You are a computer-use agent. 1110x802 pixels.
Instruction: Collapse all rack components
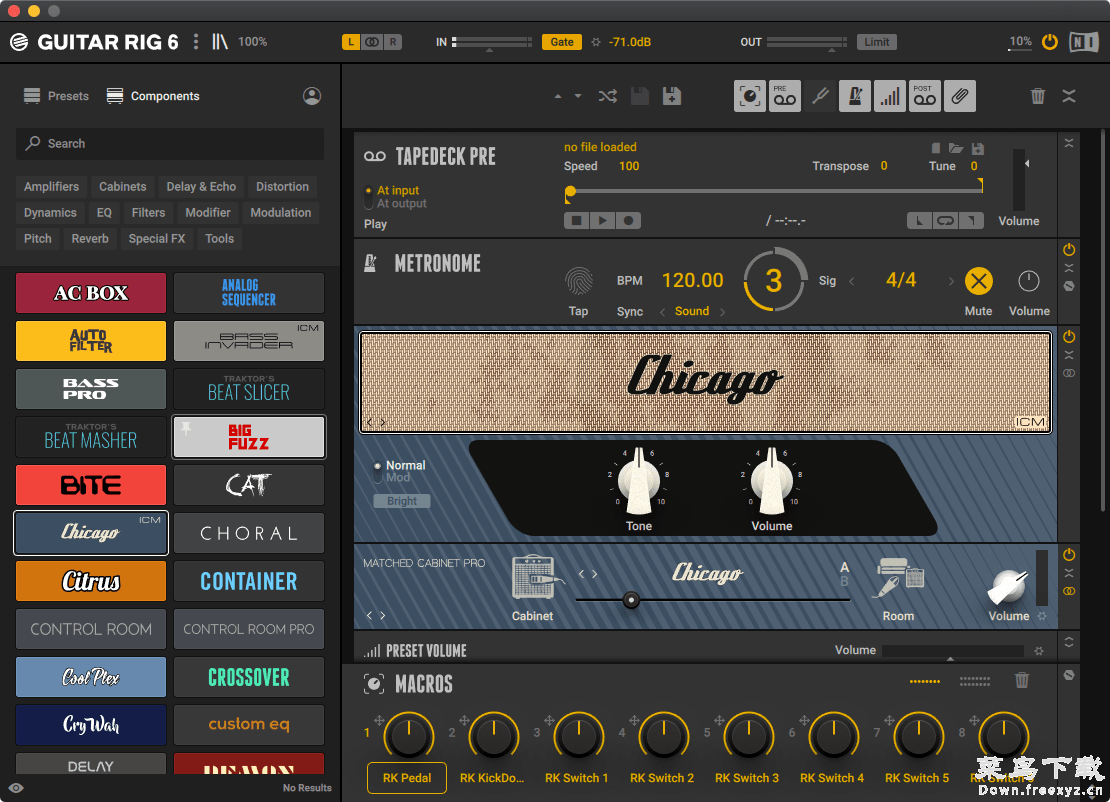pos(1069,96)
